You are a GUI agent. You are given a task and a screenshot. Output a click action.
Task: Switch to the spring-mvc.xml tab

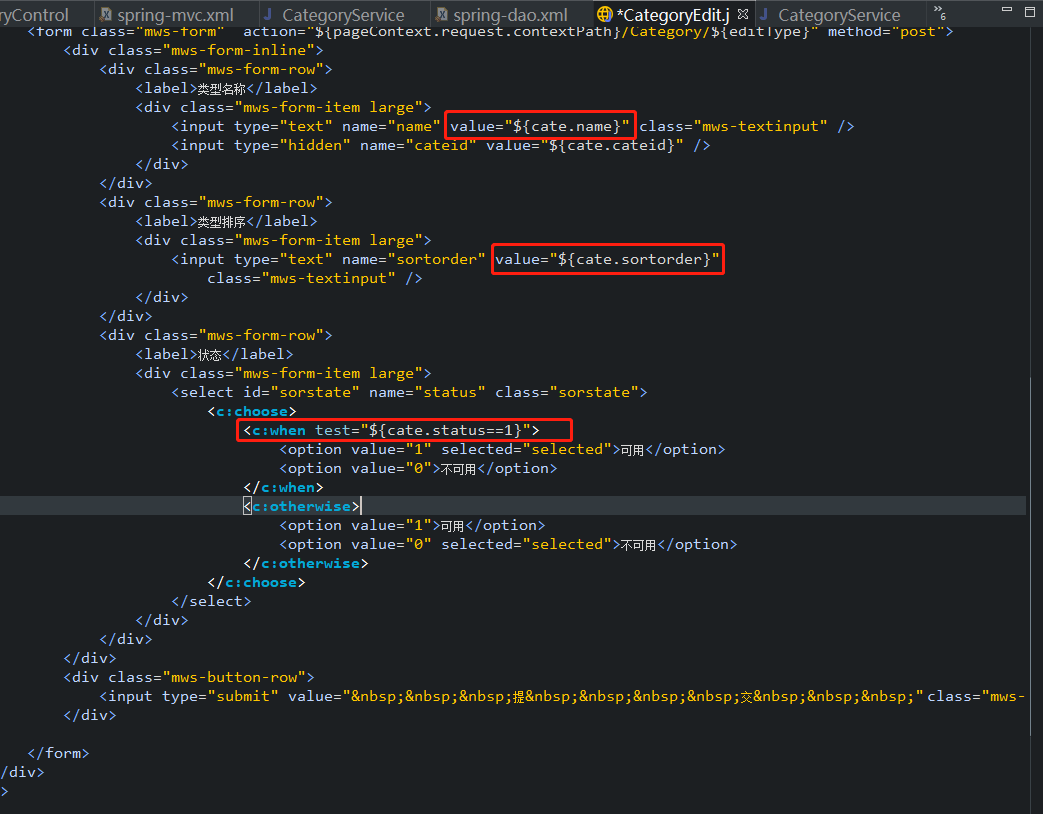pyautogui.click(x=175, y=15)
